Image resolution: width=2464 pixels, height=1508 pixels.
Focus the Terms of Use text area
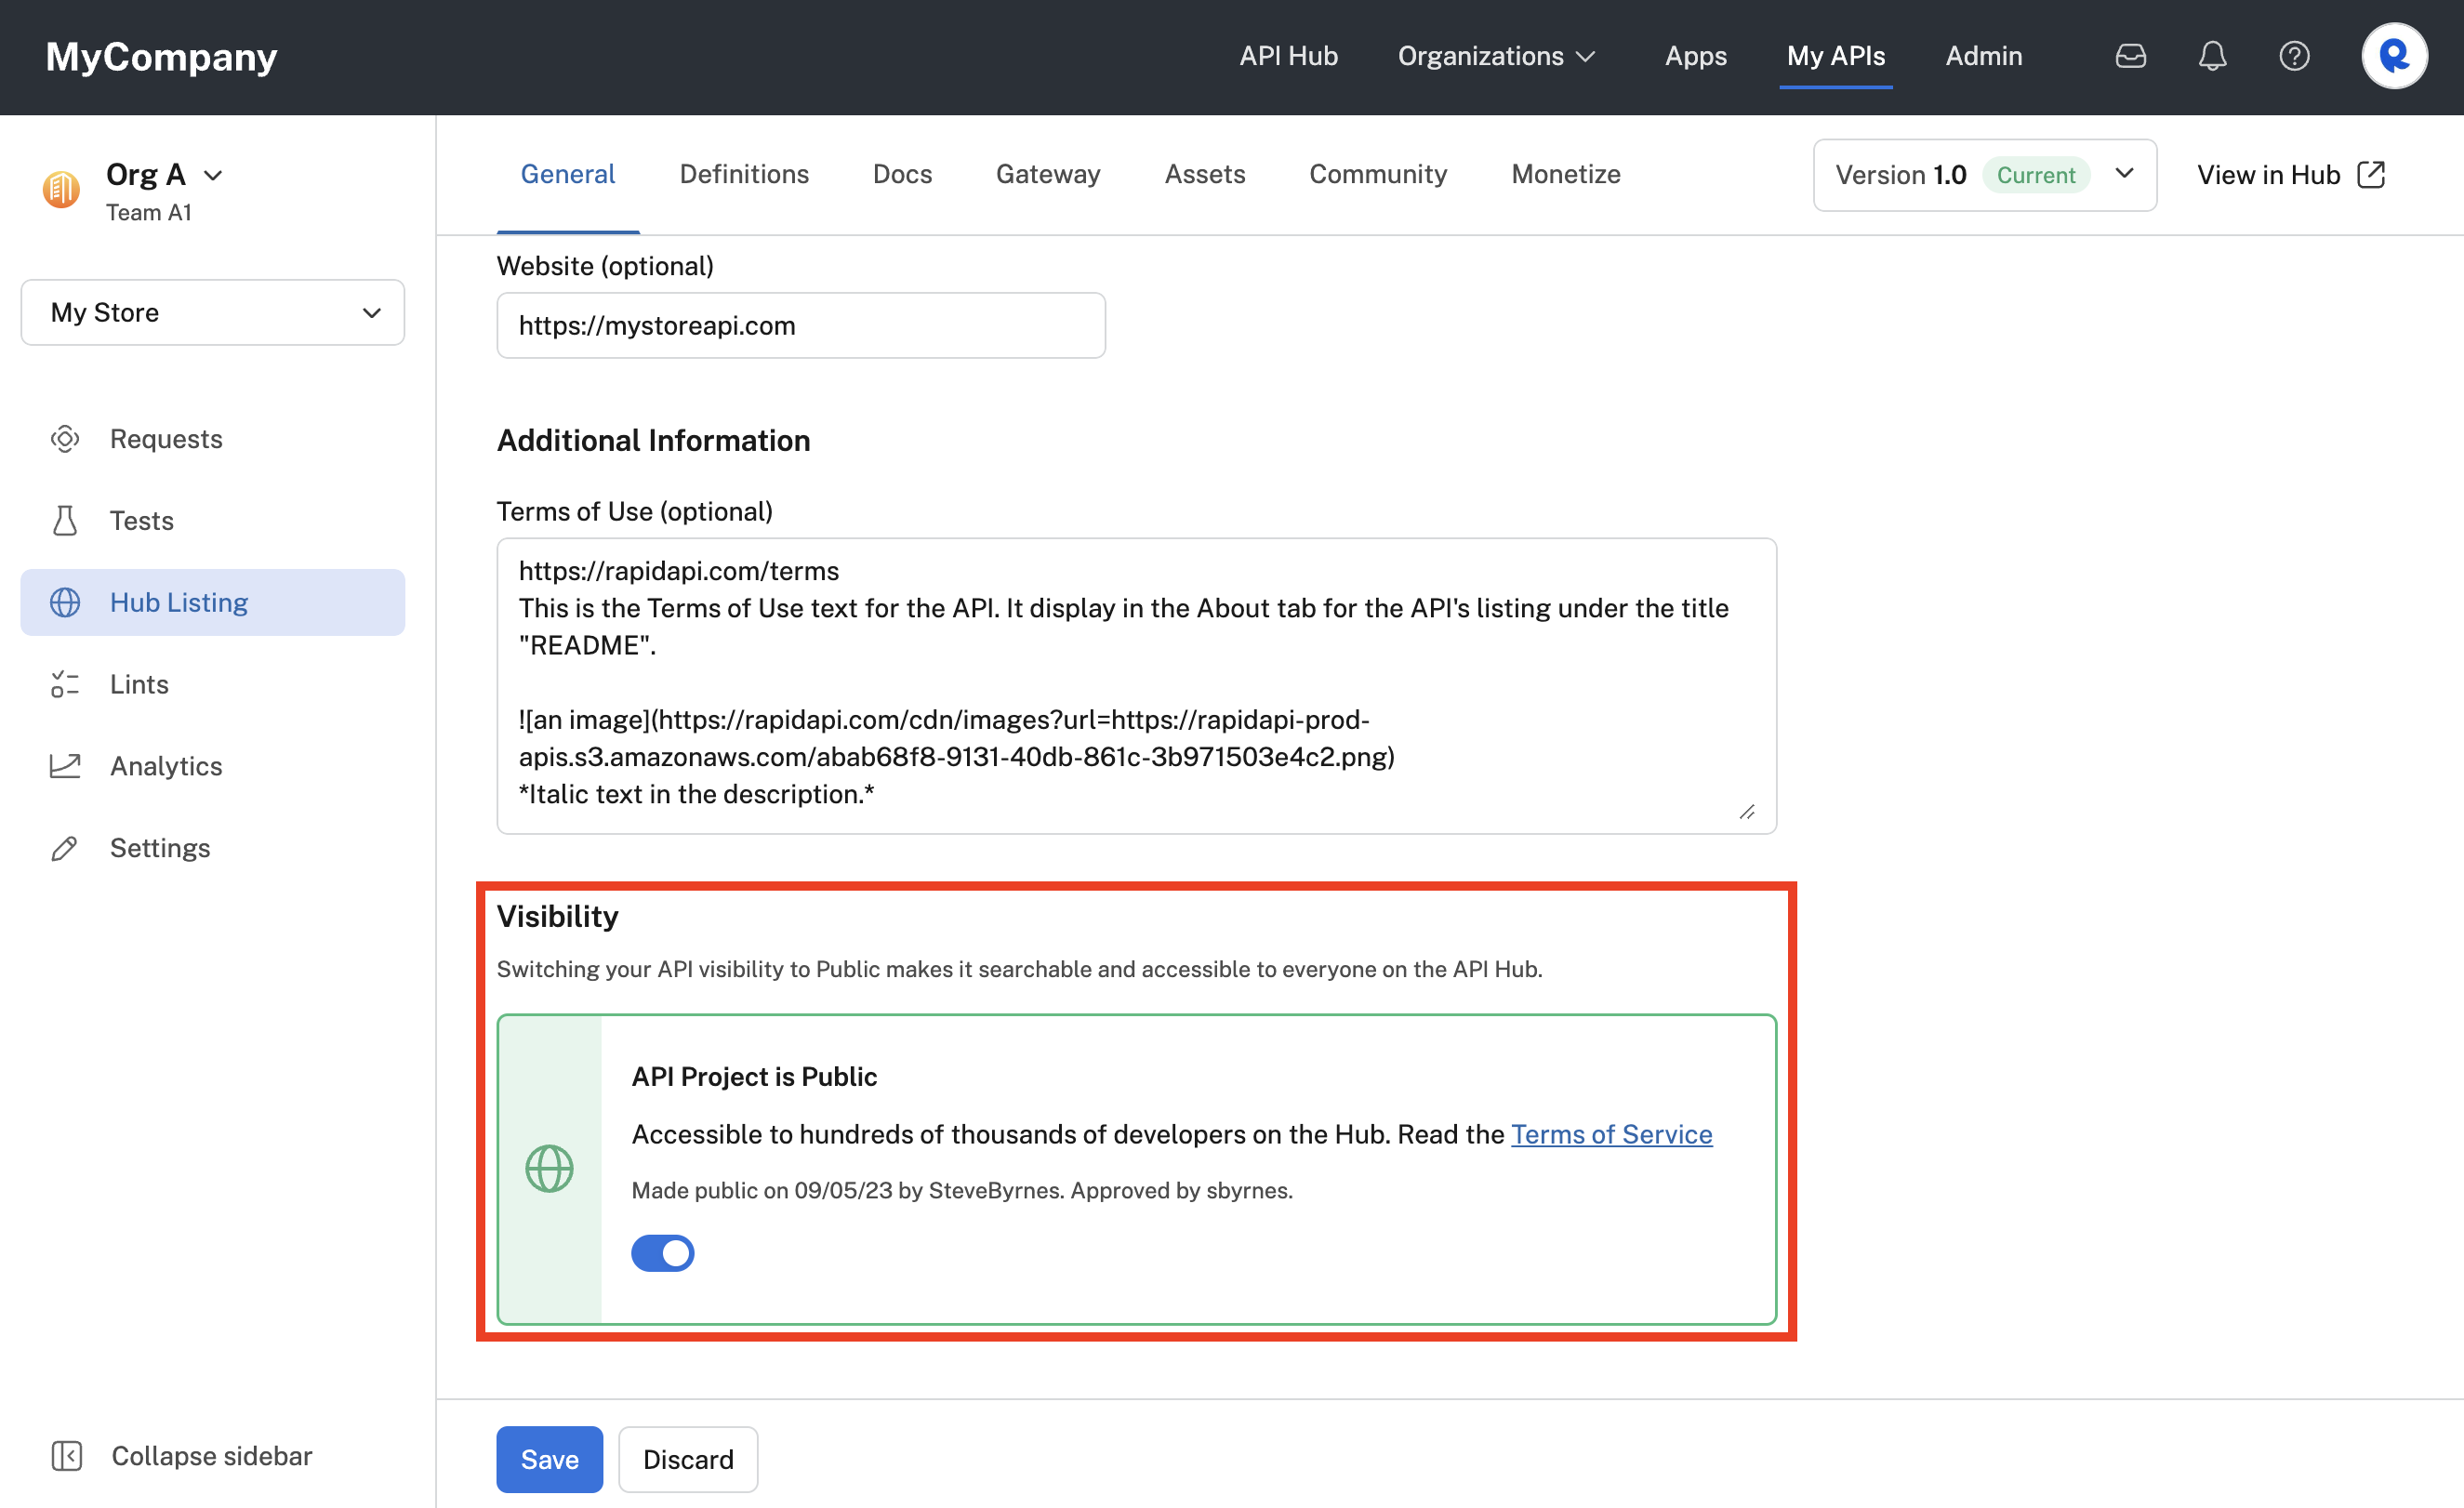(x=1137, y=686)
